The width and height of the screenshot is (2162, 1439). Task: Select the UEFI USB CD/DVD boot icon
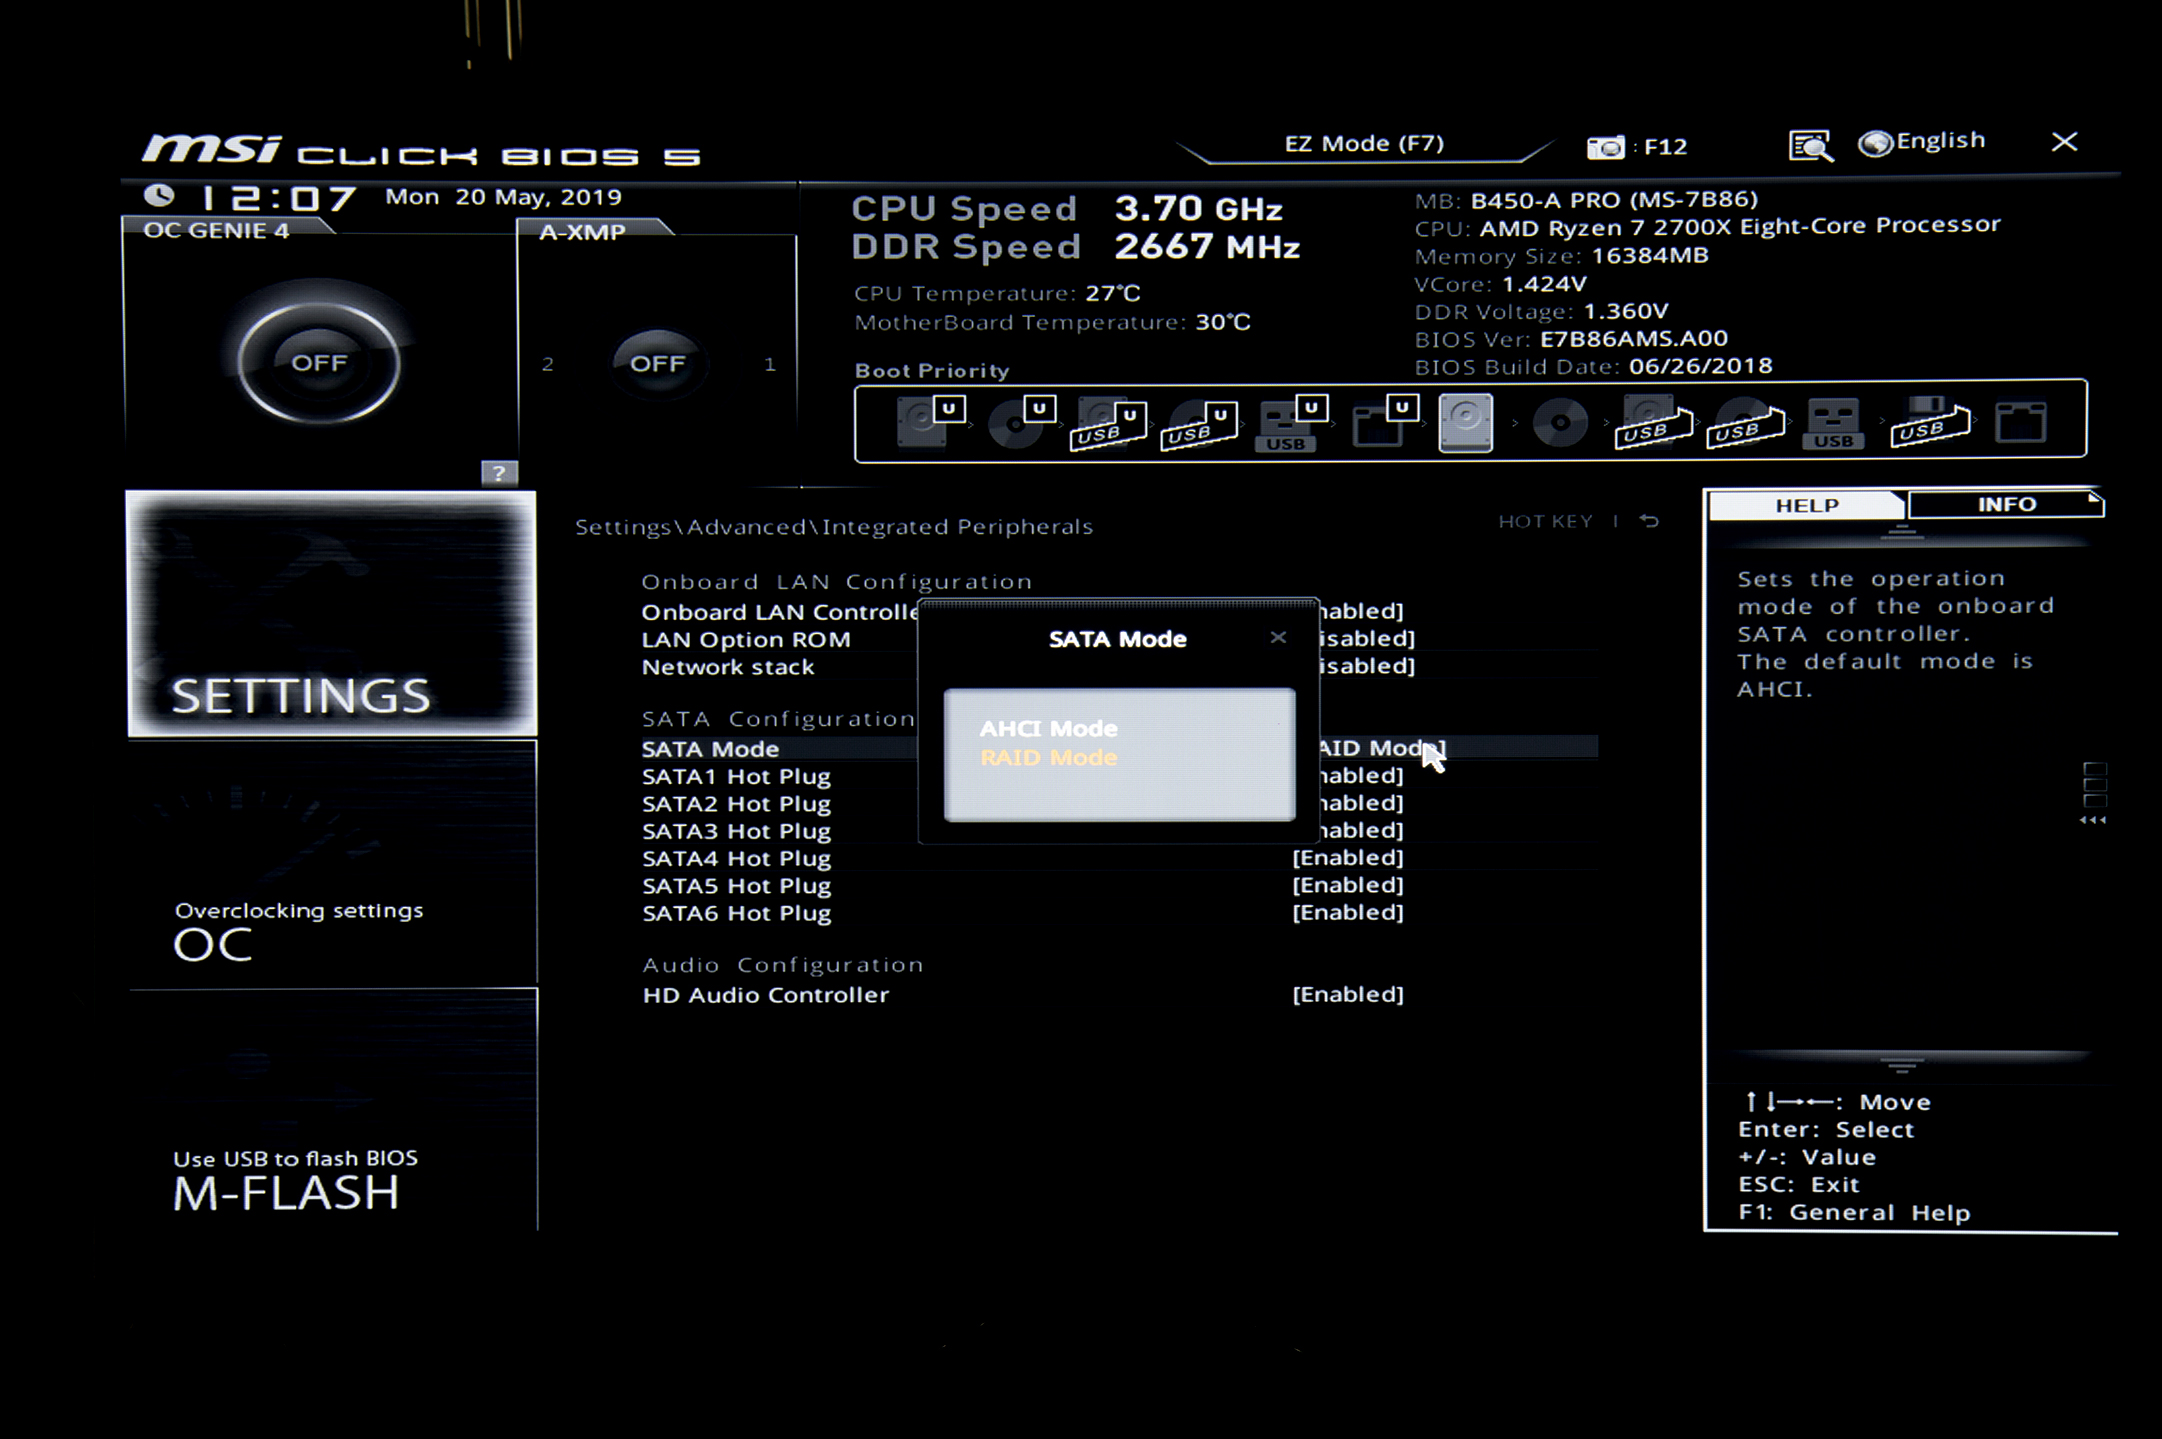coord(1198,424)
